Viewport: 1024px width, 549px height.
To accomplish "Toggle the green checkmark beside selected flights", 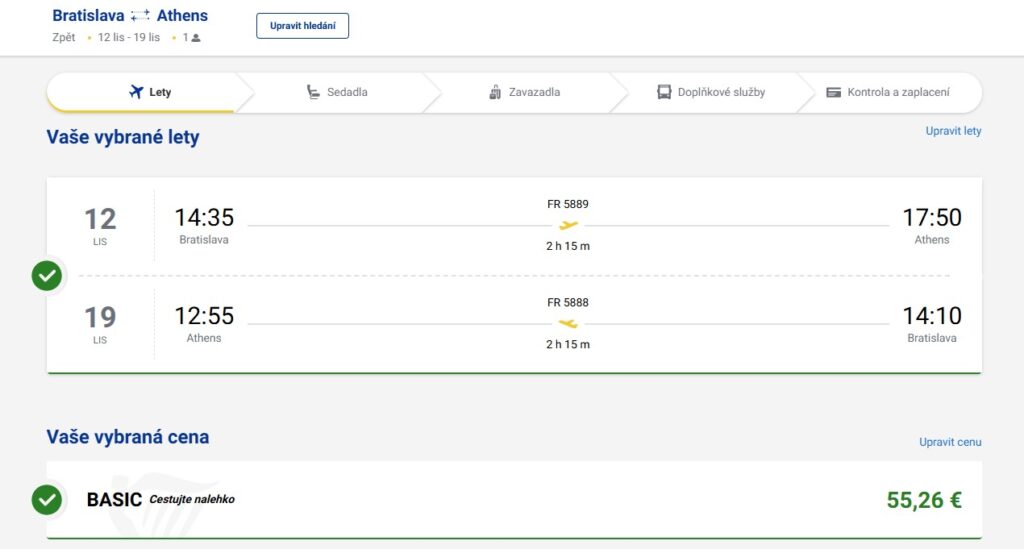I will 47,275.
